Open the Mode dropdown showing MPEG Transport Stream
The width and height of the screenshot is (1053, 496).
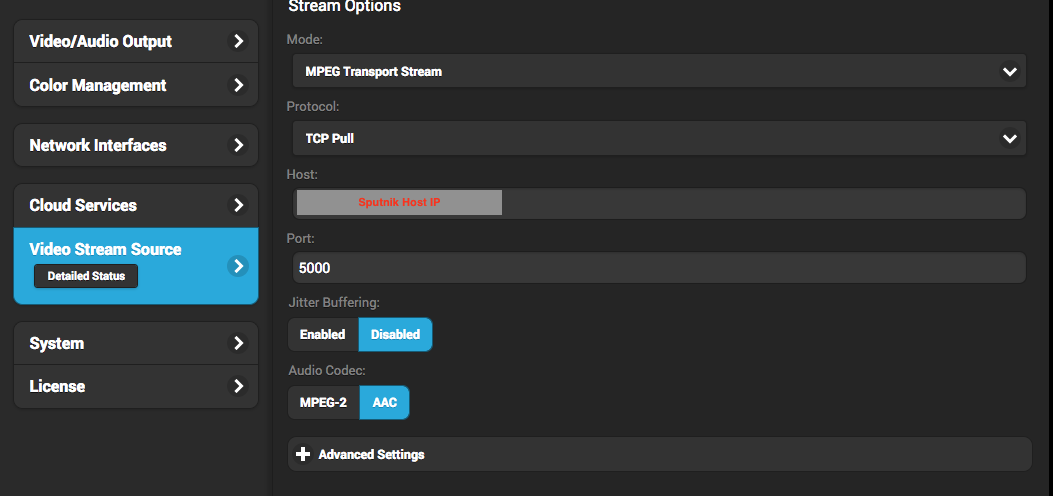(657, 72)
